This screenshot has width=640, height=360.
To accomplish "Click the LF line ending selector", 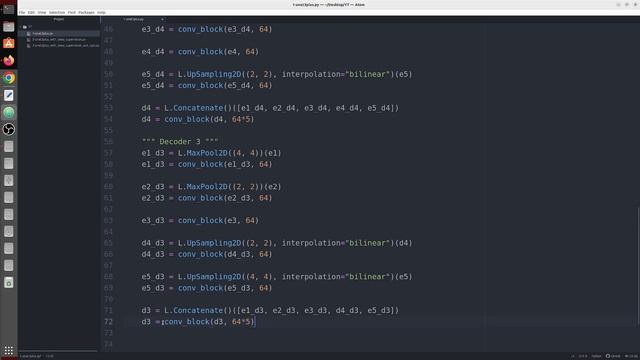I will click(573, 356).
